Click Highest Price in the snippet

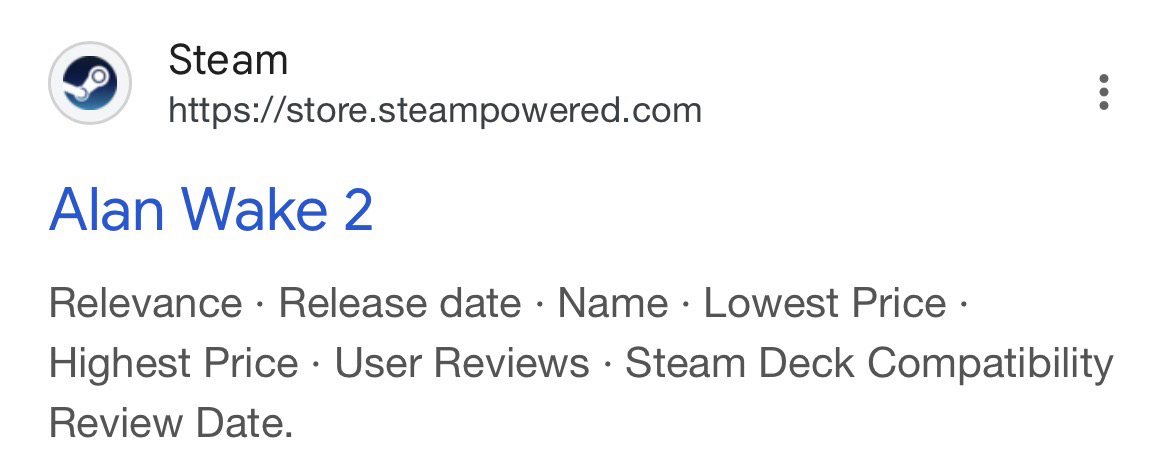point(173,364)
